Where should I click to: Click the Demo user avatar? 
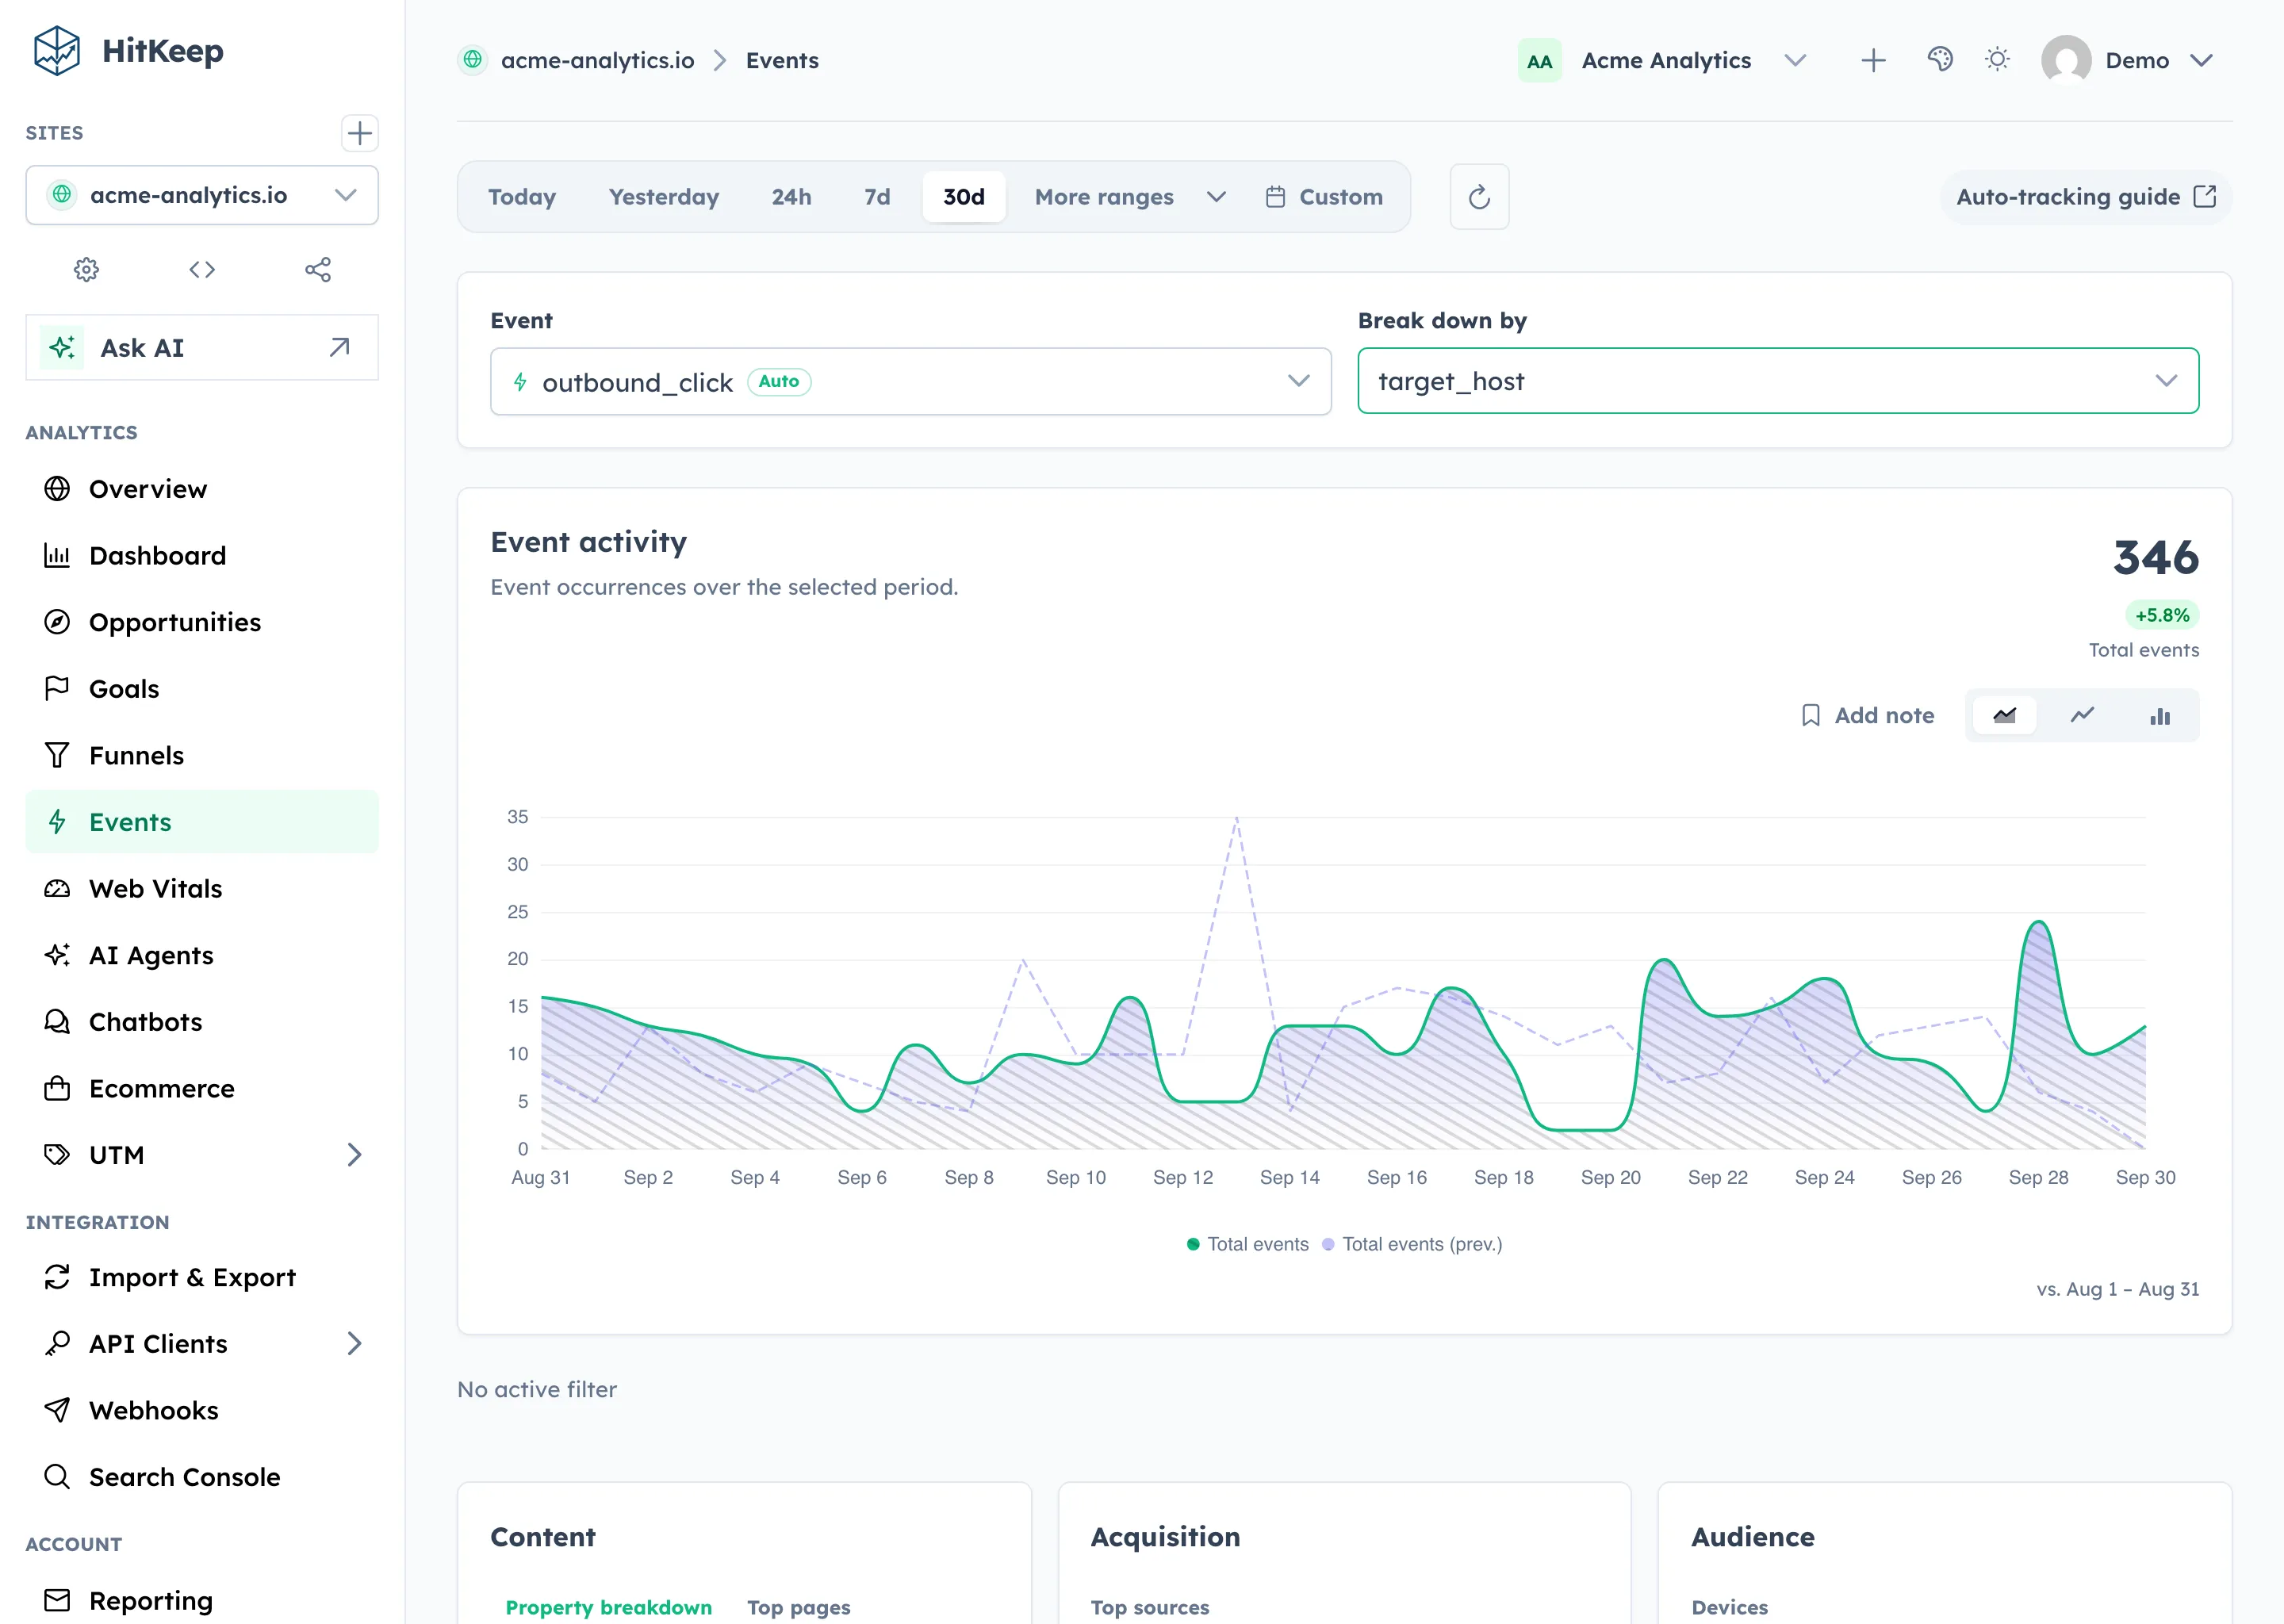[2066, 60]
